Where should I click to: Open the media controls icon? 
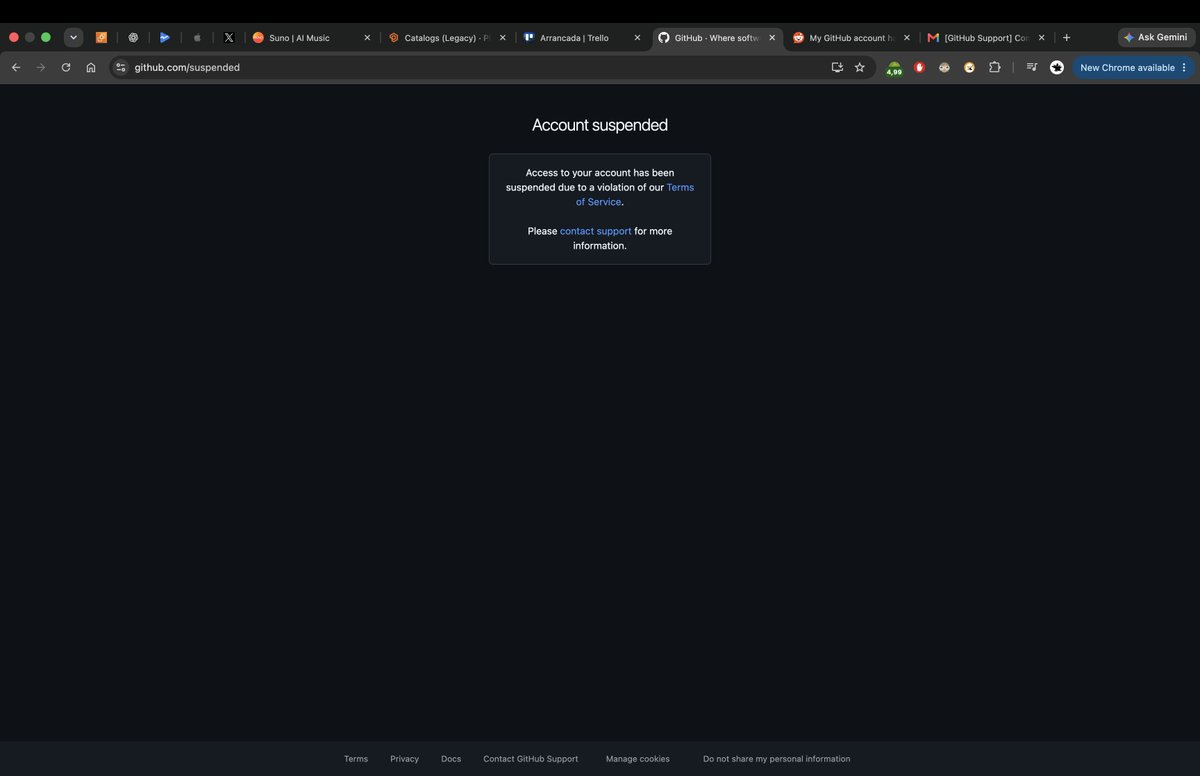click(x=1032, y=67)
